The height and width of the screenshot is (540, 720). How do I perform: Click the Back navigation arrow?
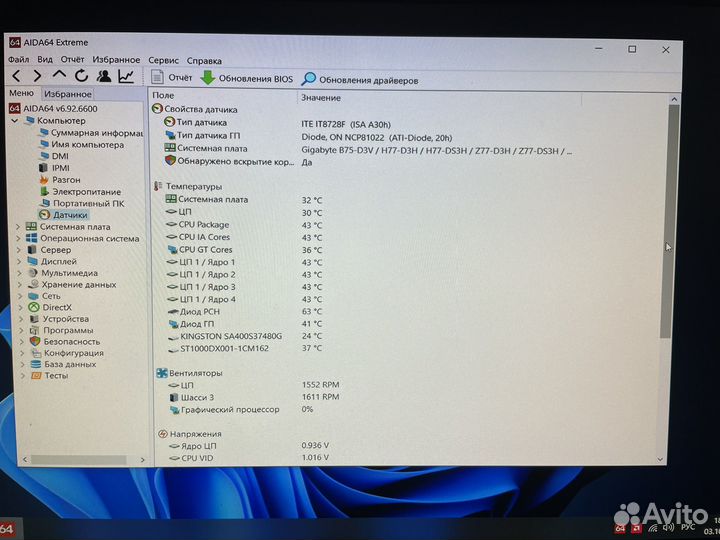point(16,77)
